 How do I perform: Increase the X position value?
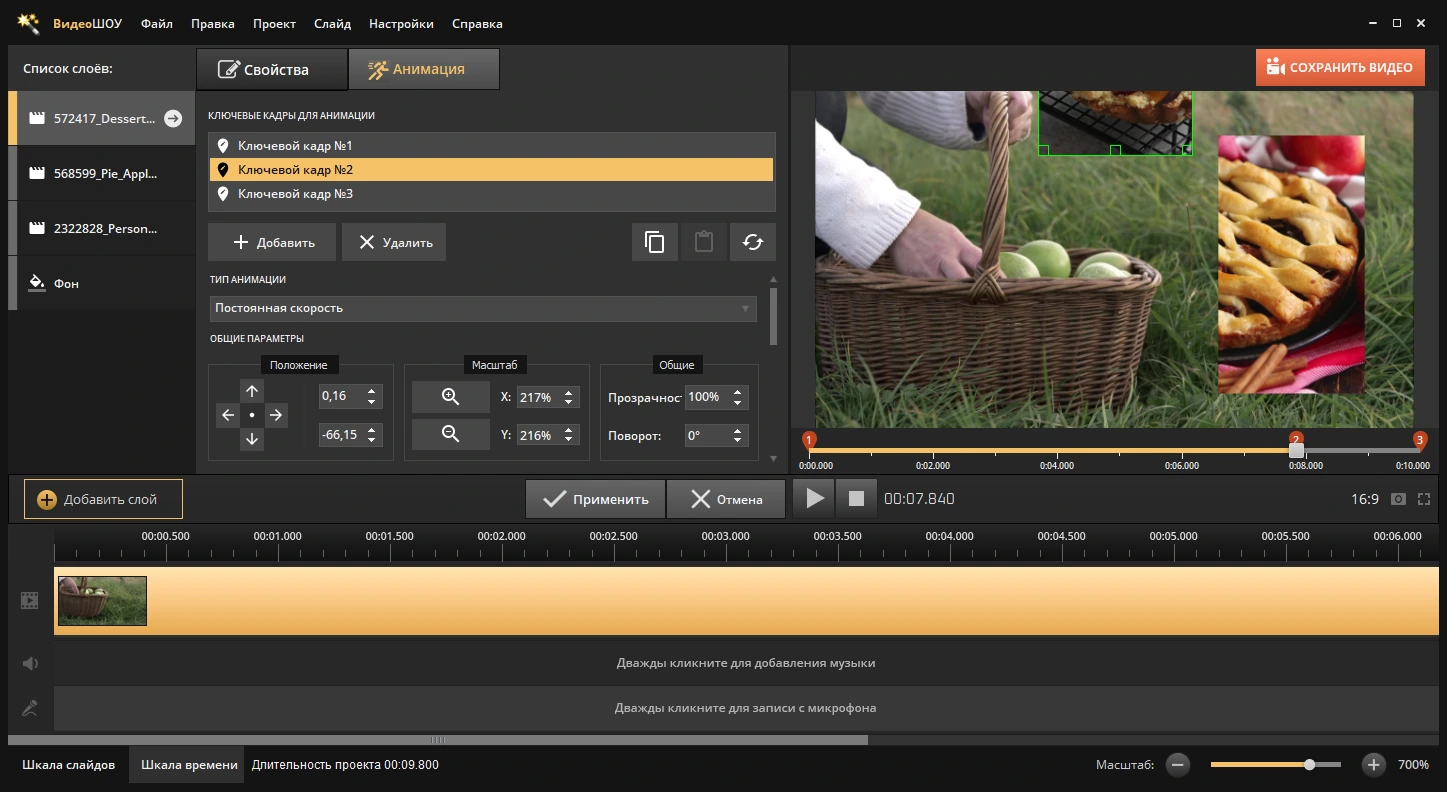point(373,391)
